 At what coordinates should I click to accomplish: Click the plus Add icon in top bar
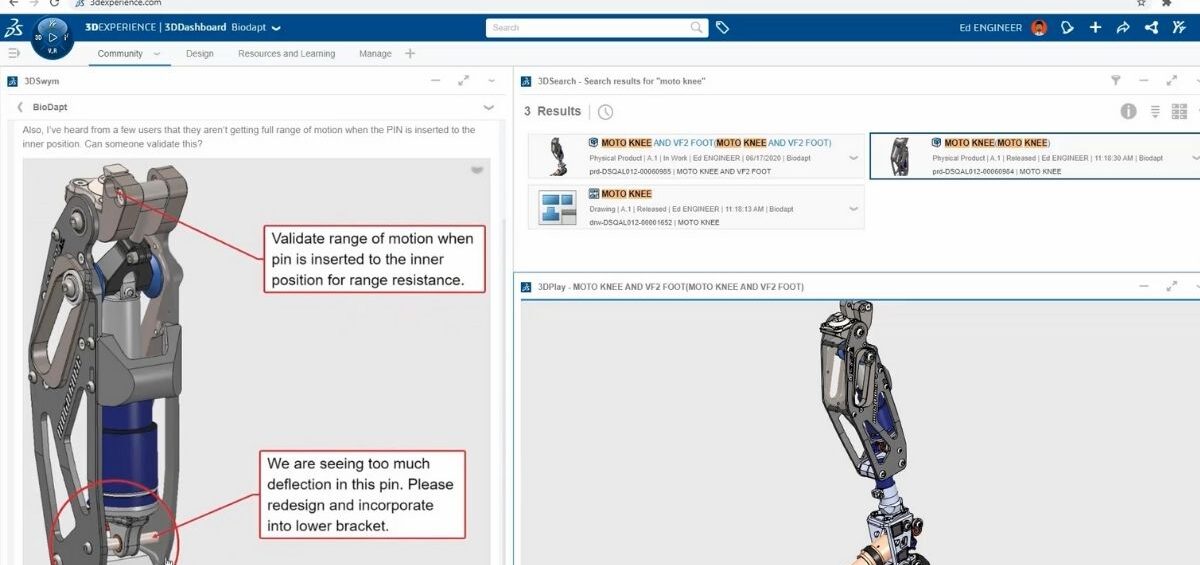pos(1095,28)
